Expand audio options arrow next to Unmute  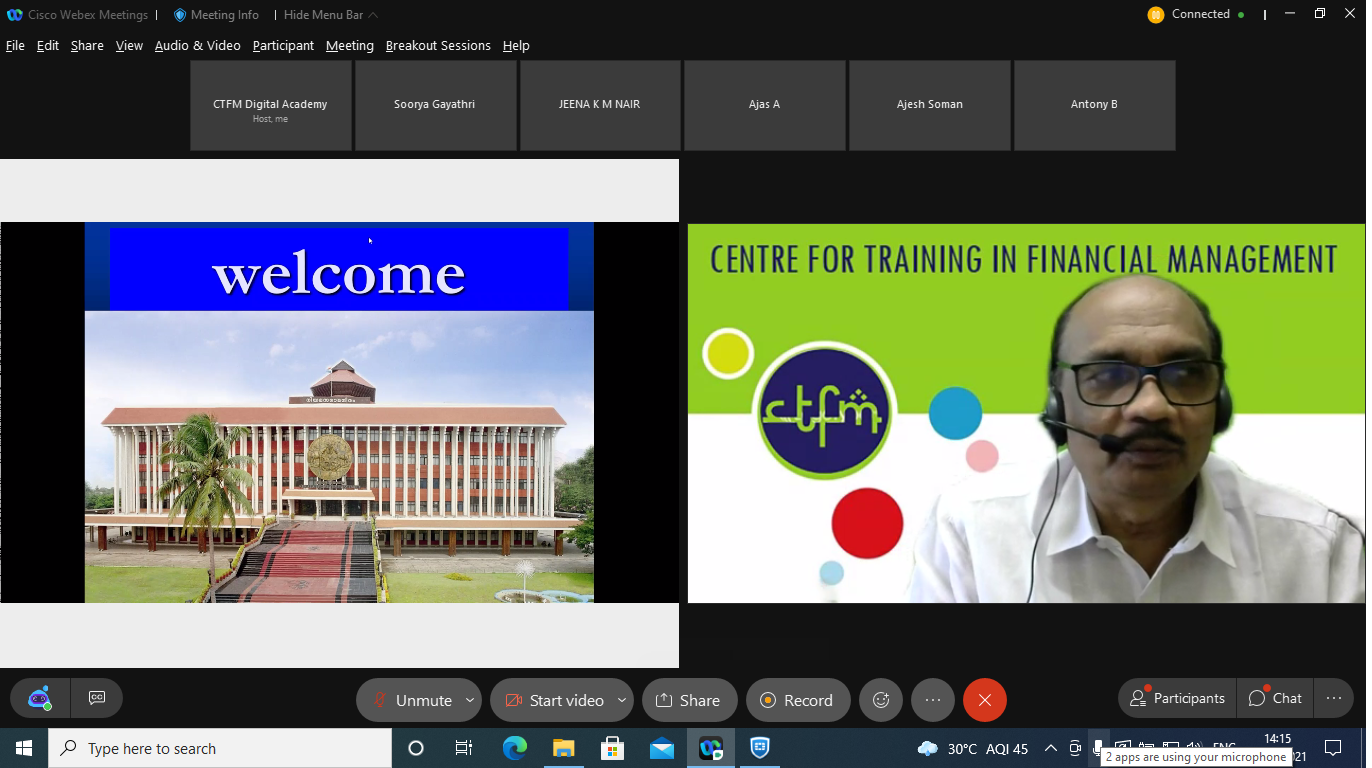[x=470, y=700]
